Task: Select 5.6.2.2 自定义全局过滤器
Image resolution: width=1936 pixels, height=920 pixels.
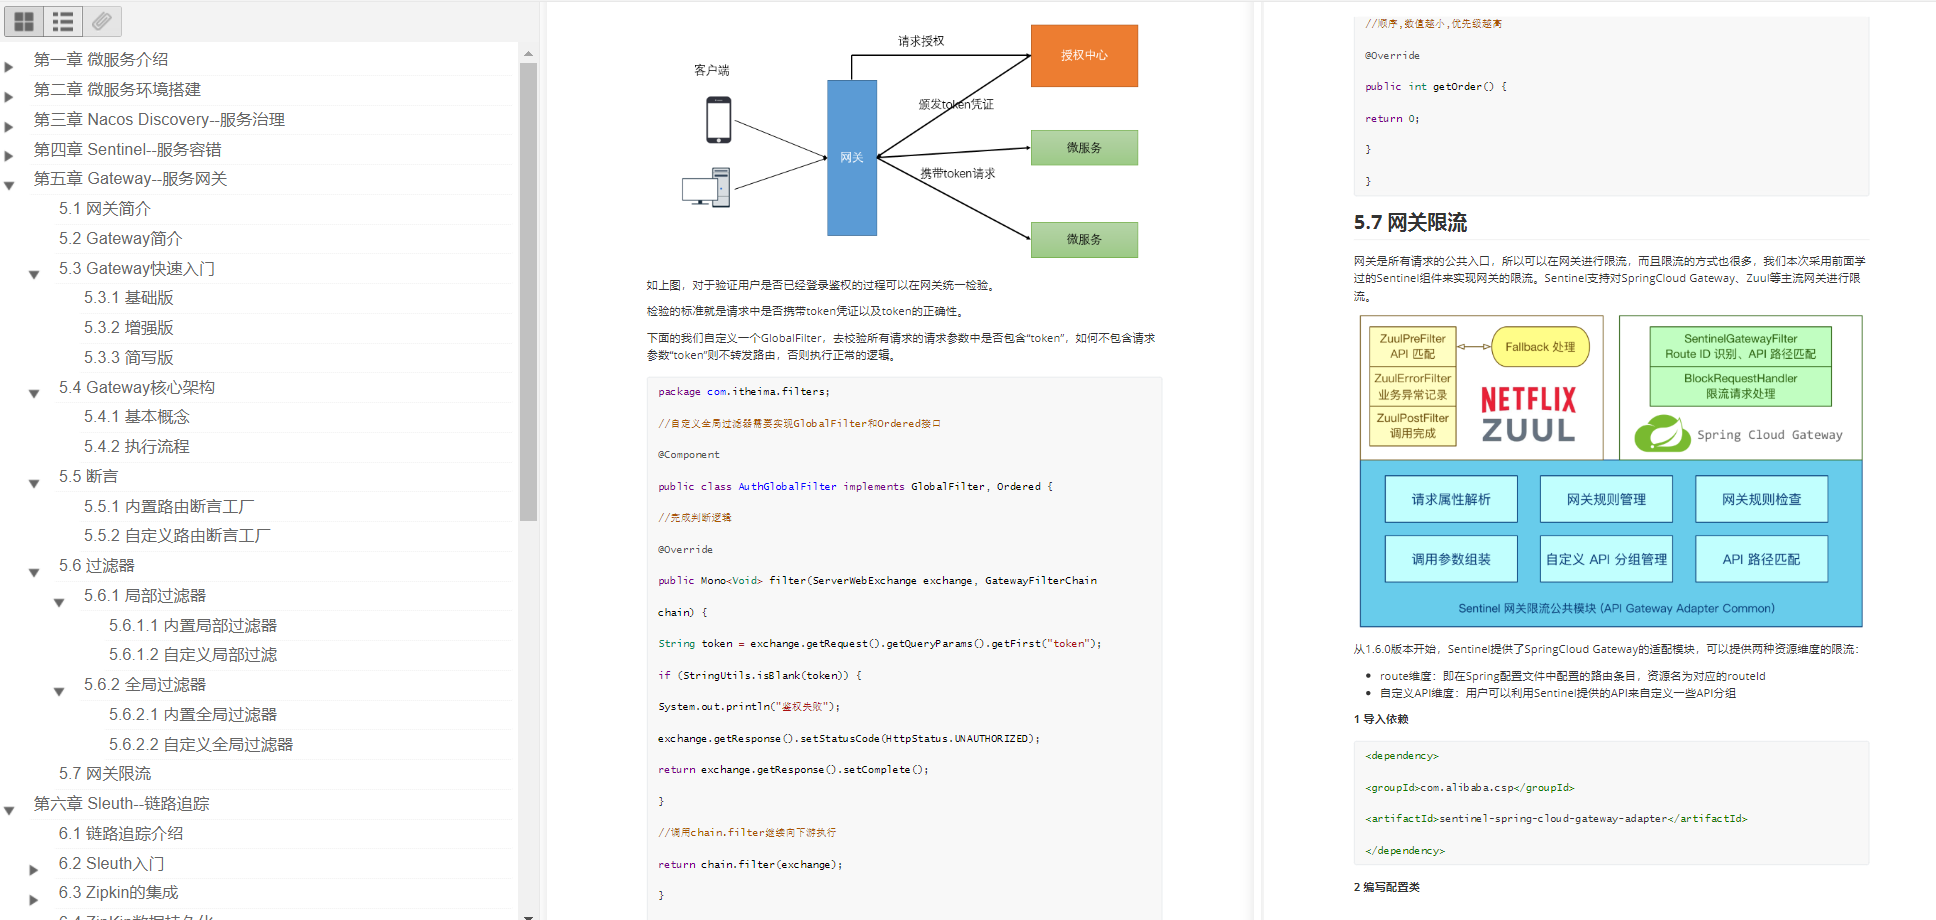Action: (201, 745)
